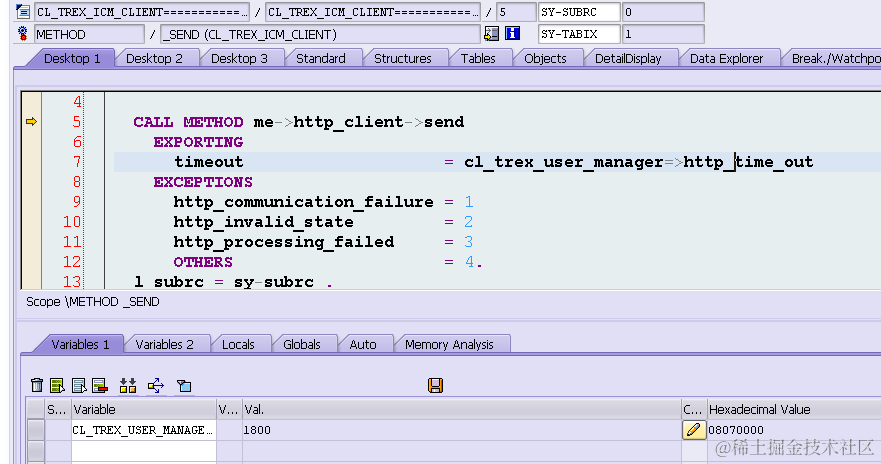Viewport: 881px width, 464px height.
Task: Click the C... change column header
Action: point(693,410)
